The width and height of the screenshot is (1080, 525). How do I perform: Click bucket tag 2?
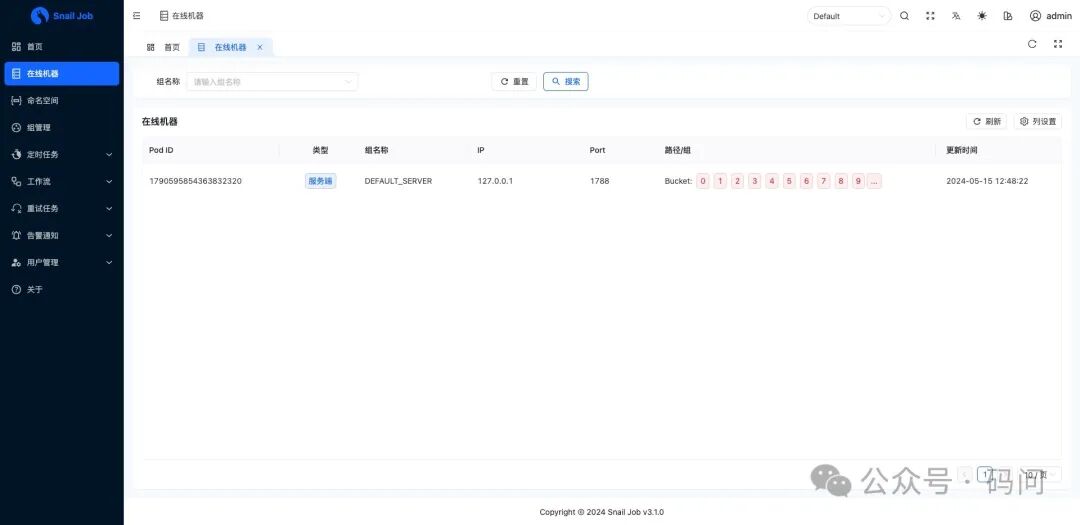point(737,181)
